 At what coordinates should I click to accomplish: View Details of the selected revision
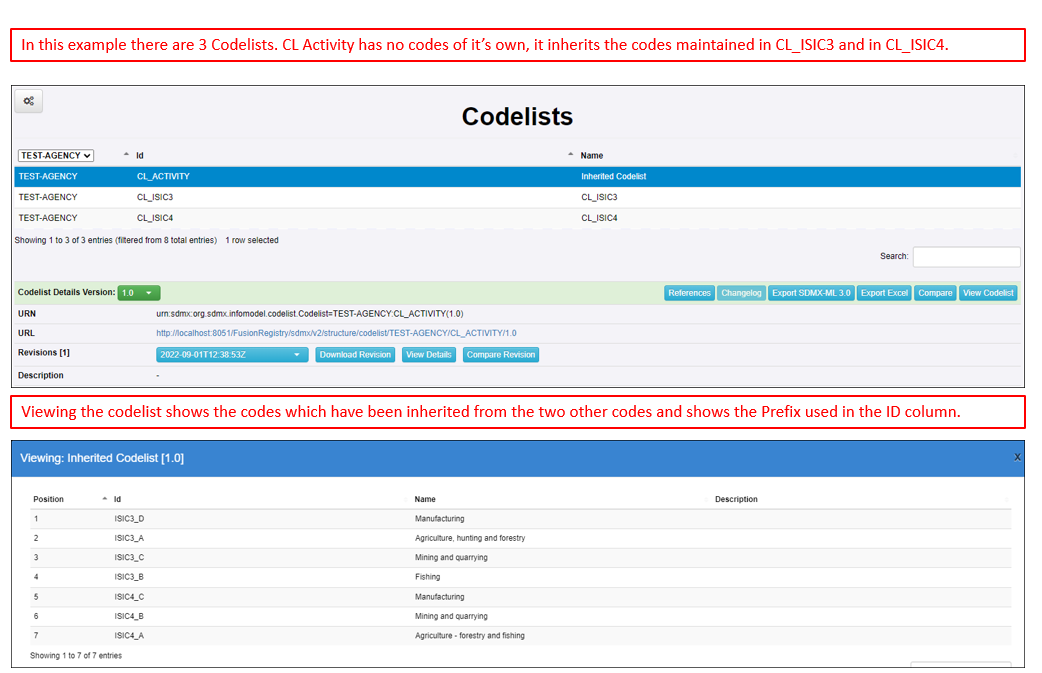point(428,354)
